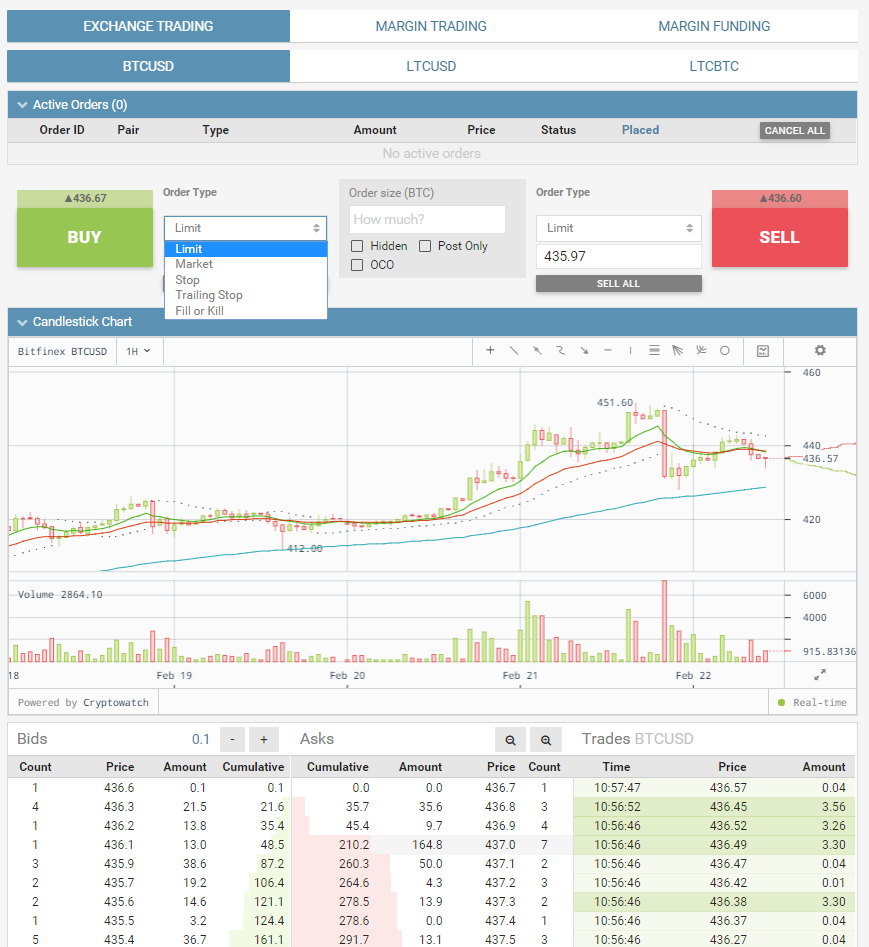Click bid price 435.9

(x=119, y=864)
